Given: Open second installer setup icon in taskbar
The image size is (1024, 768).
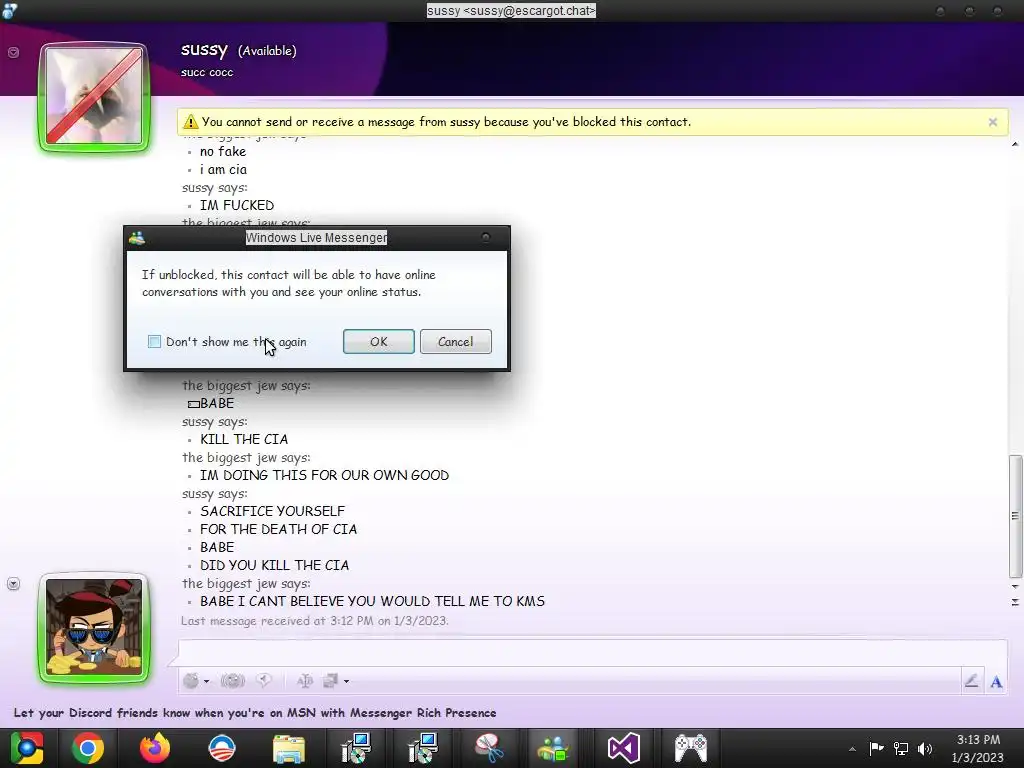Looking at the screenshot, I should [x=423, y=748].
